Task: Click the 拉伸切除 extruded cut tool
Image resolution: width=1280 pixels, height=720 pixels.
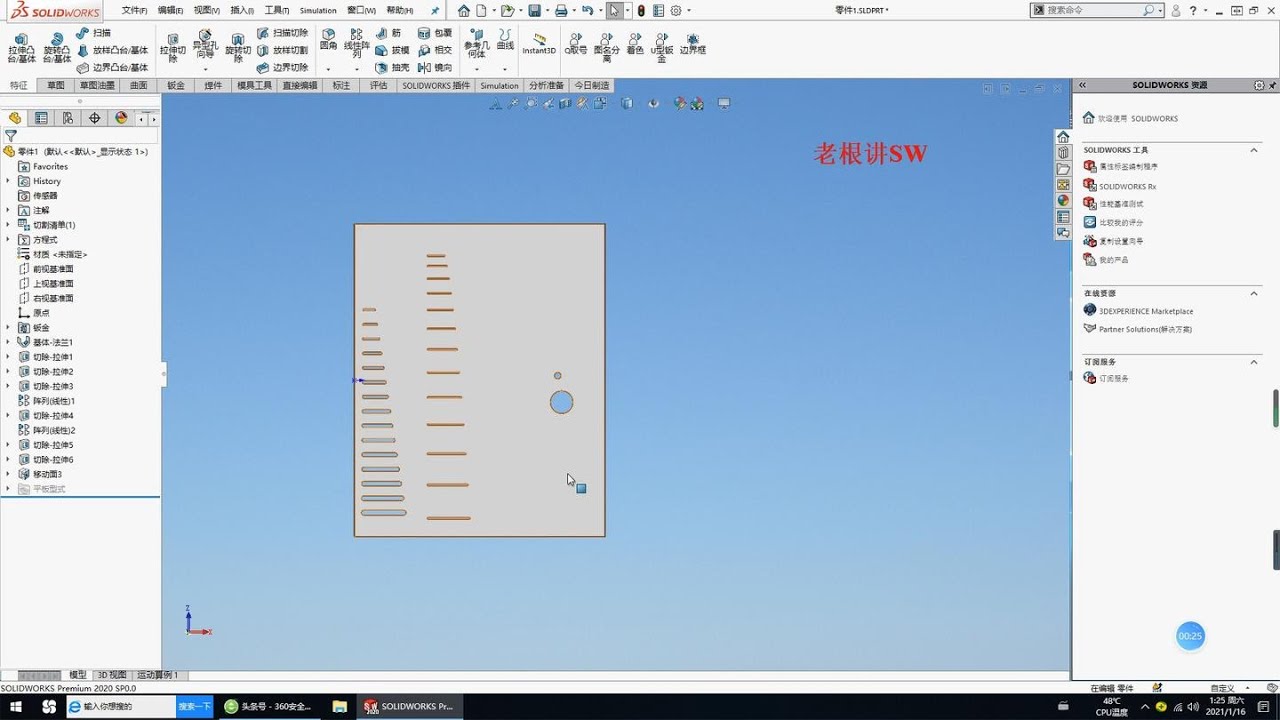Action: point(173,47)
